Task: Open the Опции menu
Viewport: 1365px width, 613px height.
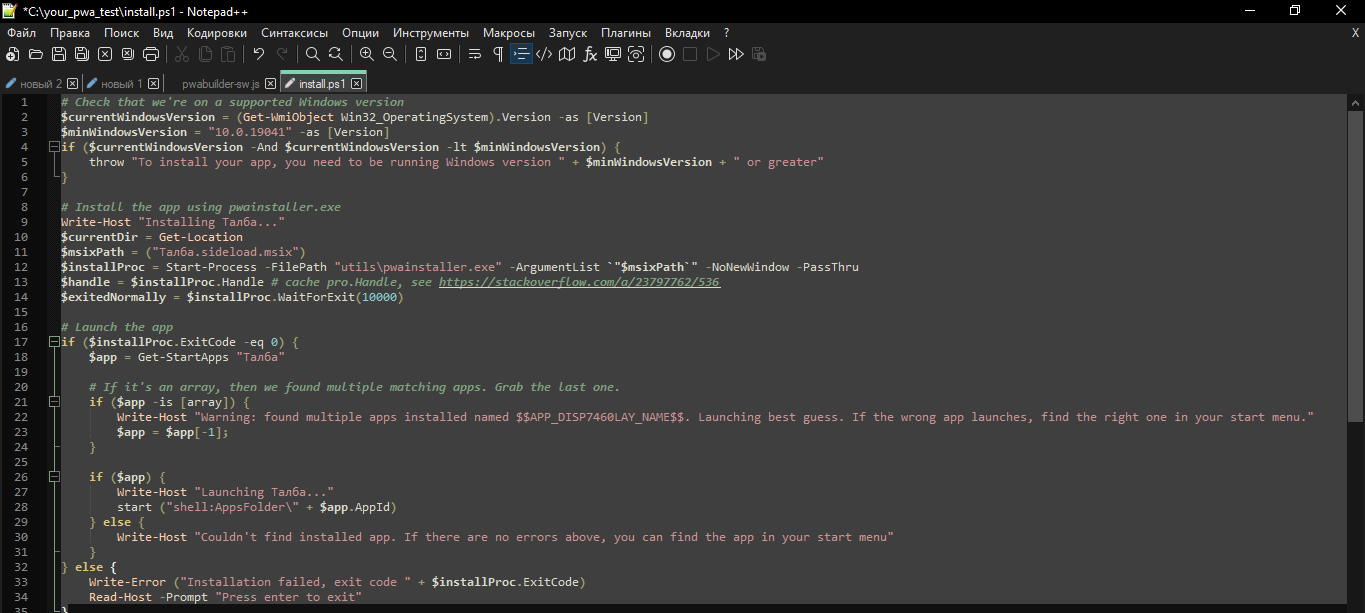Action: (360, 33)
